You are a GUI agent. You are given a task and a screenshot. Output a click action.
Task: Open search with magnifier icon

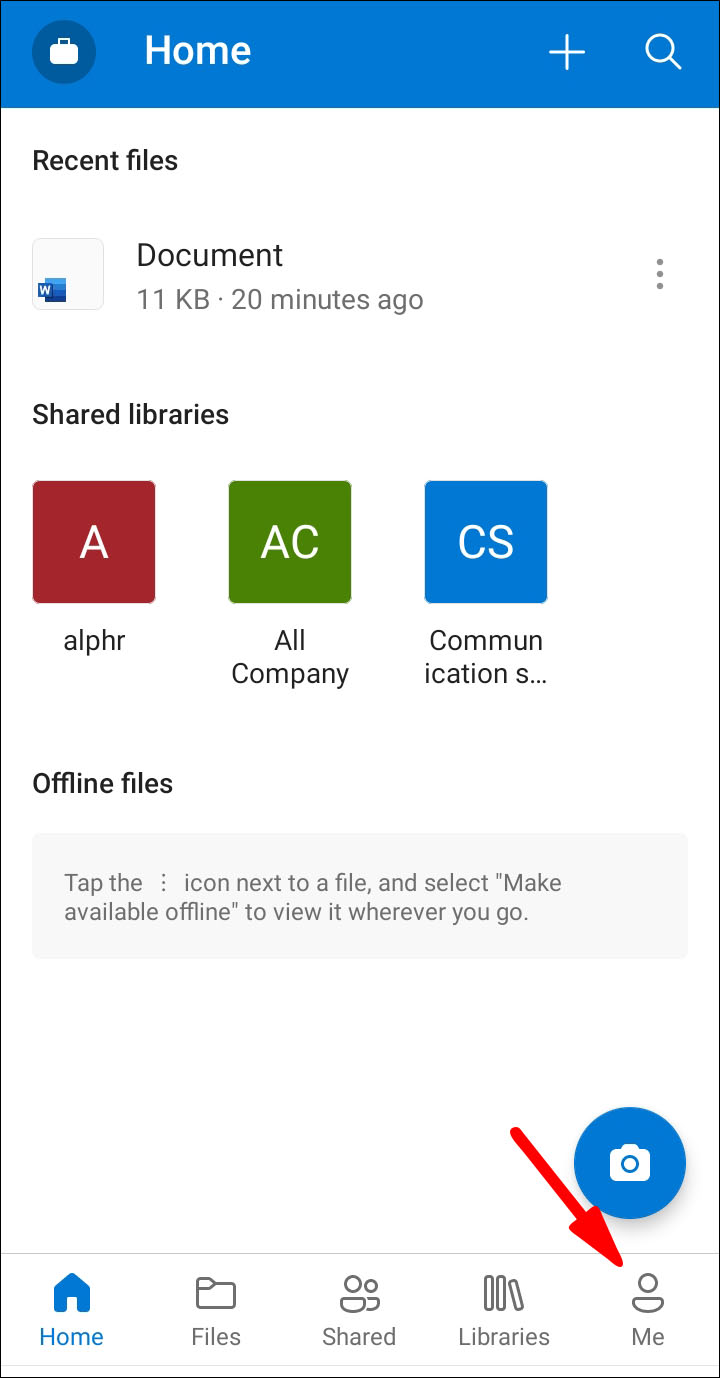point(663,52)
